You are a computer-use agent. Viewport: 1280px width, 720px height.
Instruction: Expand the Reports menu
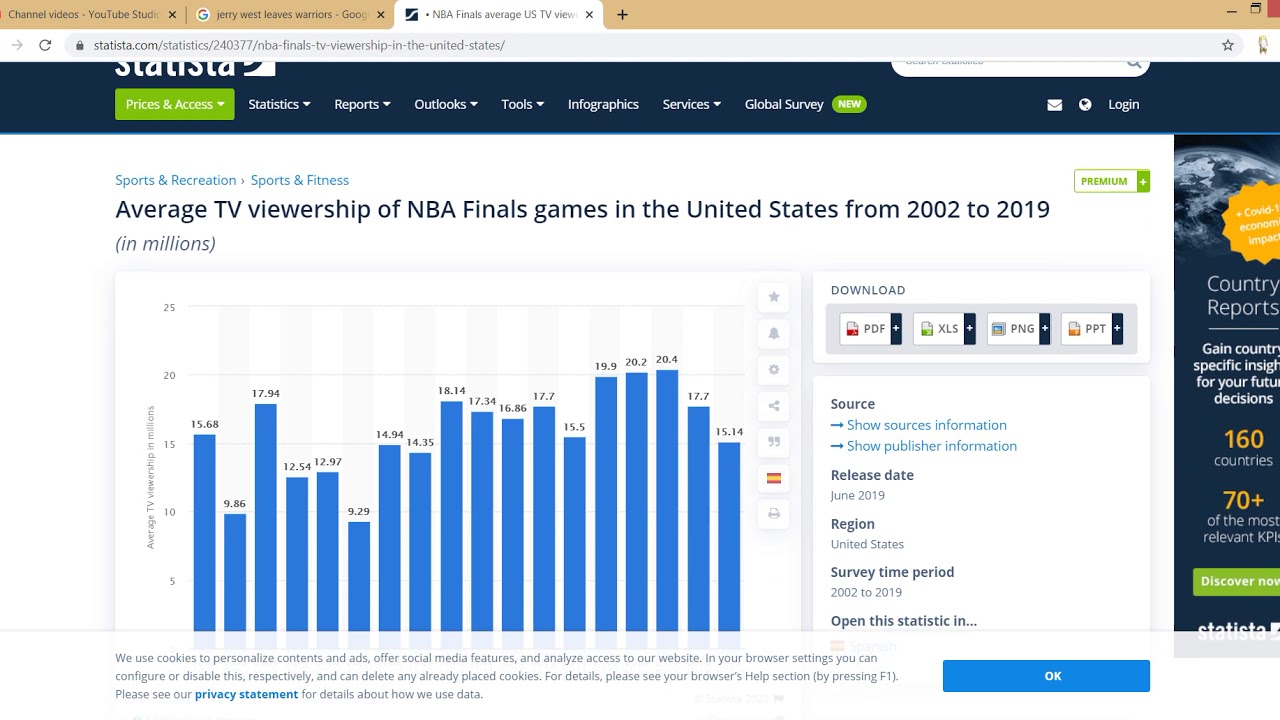point(362,104)
